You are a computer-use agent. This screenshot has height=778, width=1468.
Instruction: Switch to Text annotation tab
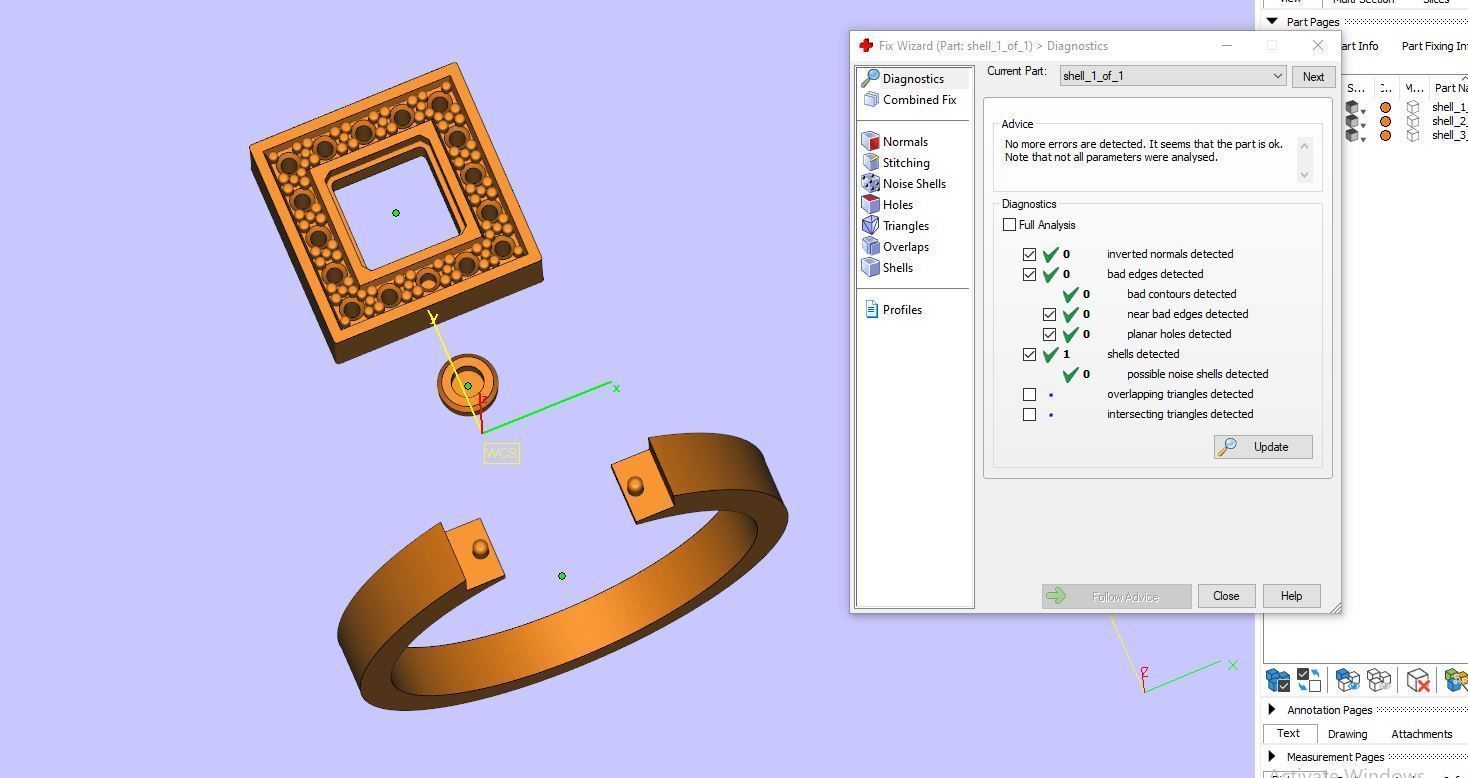coord(1288,733)
